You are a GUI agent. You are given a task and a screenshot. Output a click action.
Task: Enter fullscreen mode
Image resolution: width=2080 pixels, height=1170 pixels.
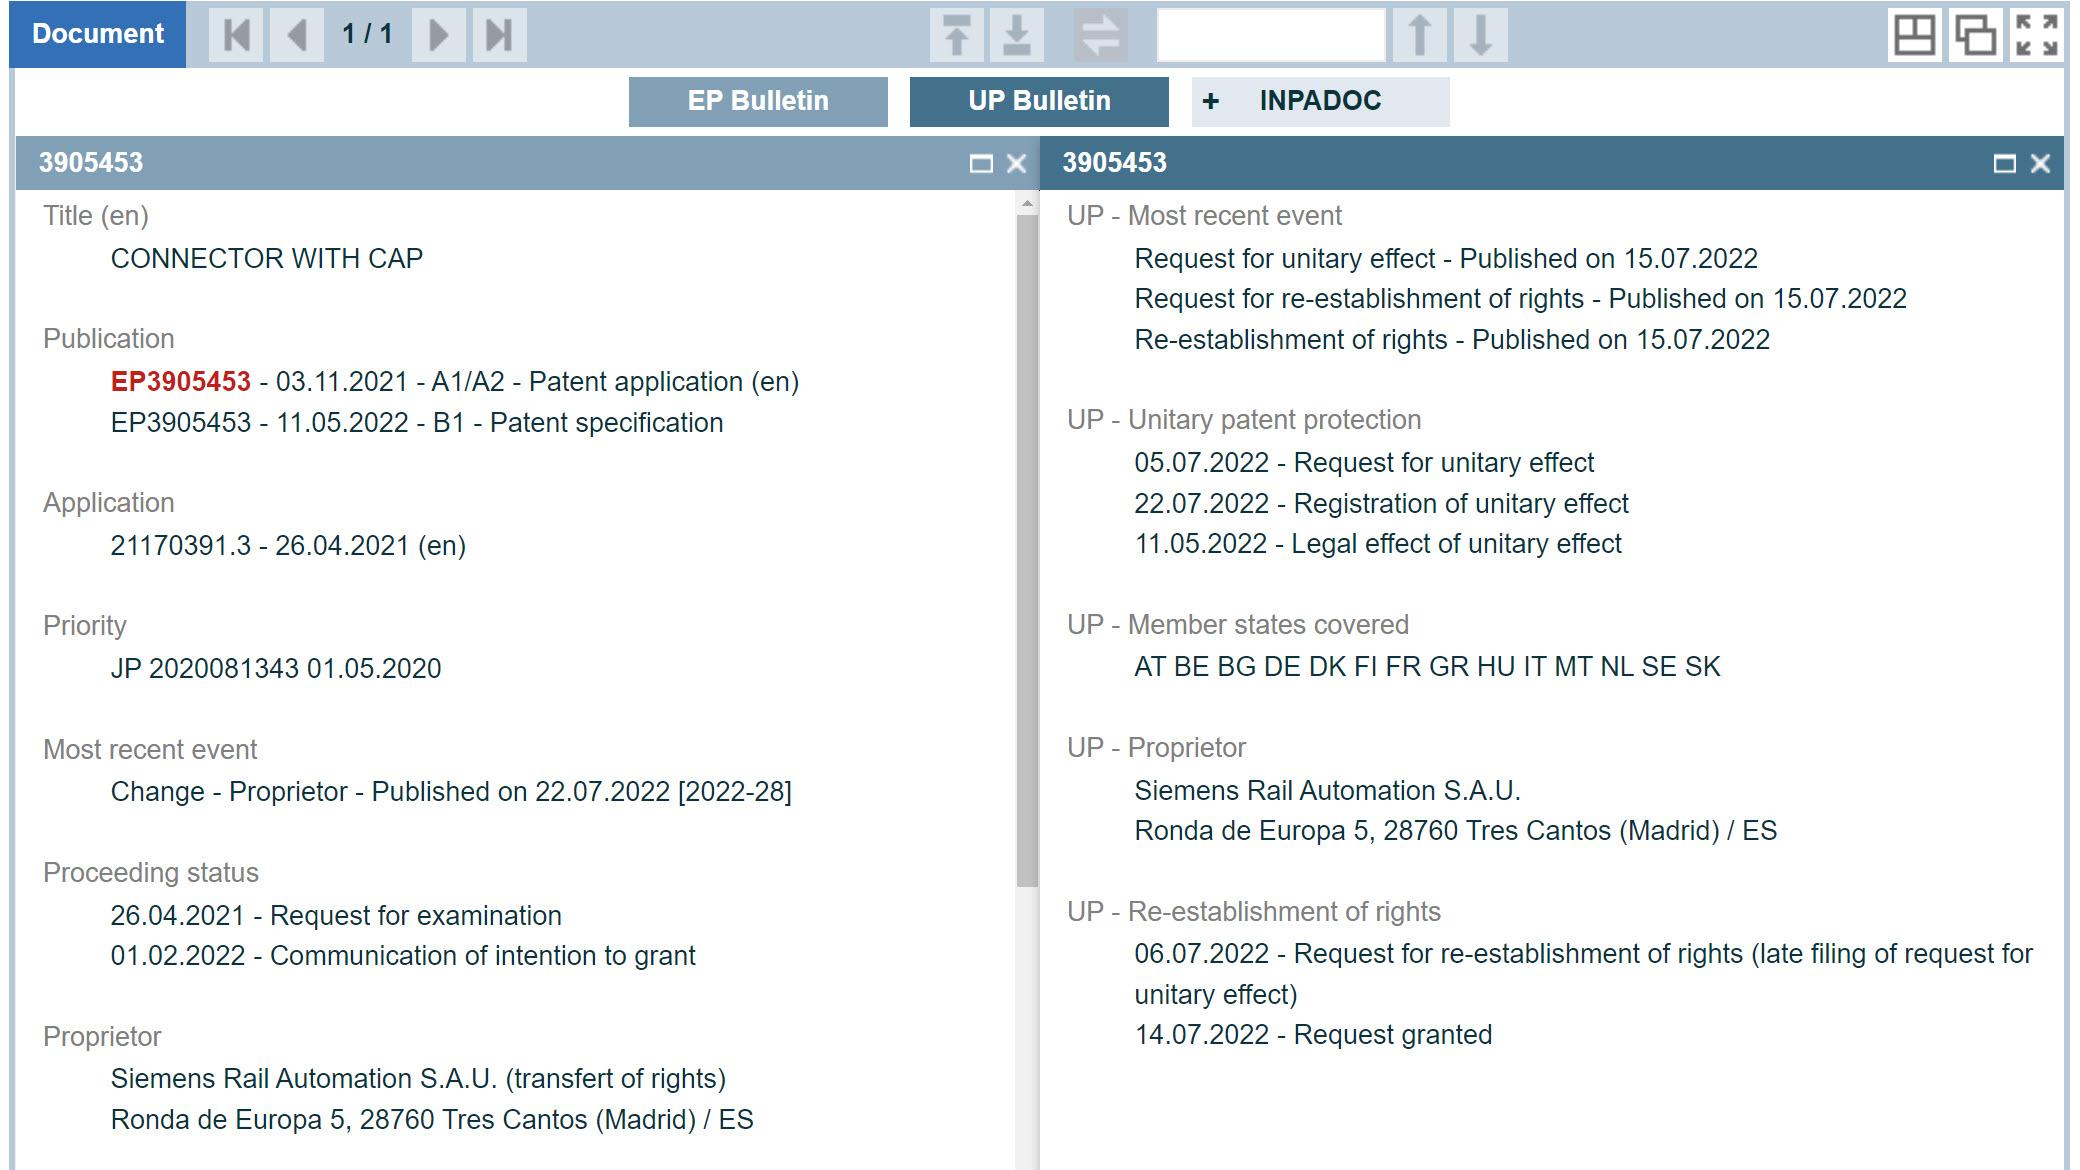[x=2037, y=35]
